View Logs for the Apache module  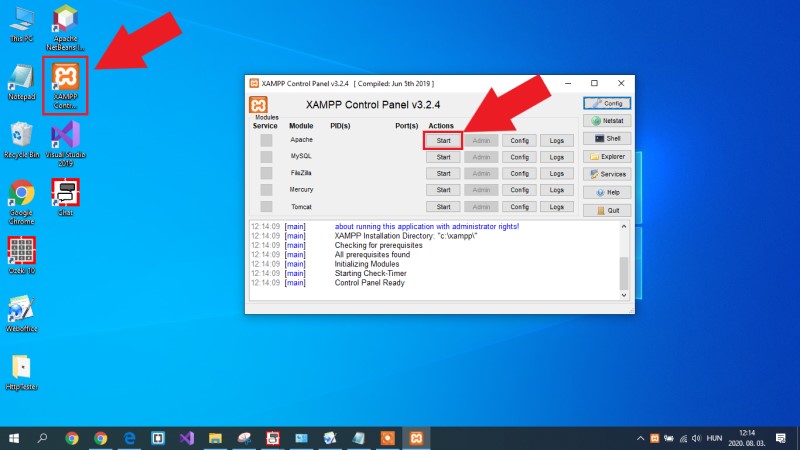click(x=557, y=140)
